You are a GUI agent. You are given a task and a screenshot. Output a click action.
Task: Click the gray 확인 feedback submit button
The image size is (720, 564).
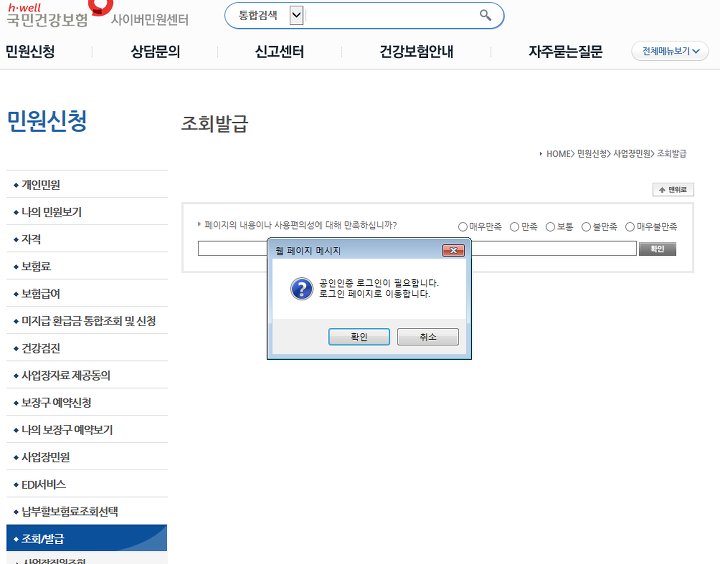tap(658, 249)
